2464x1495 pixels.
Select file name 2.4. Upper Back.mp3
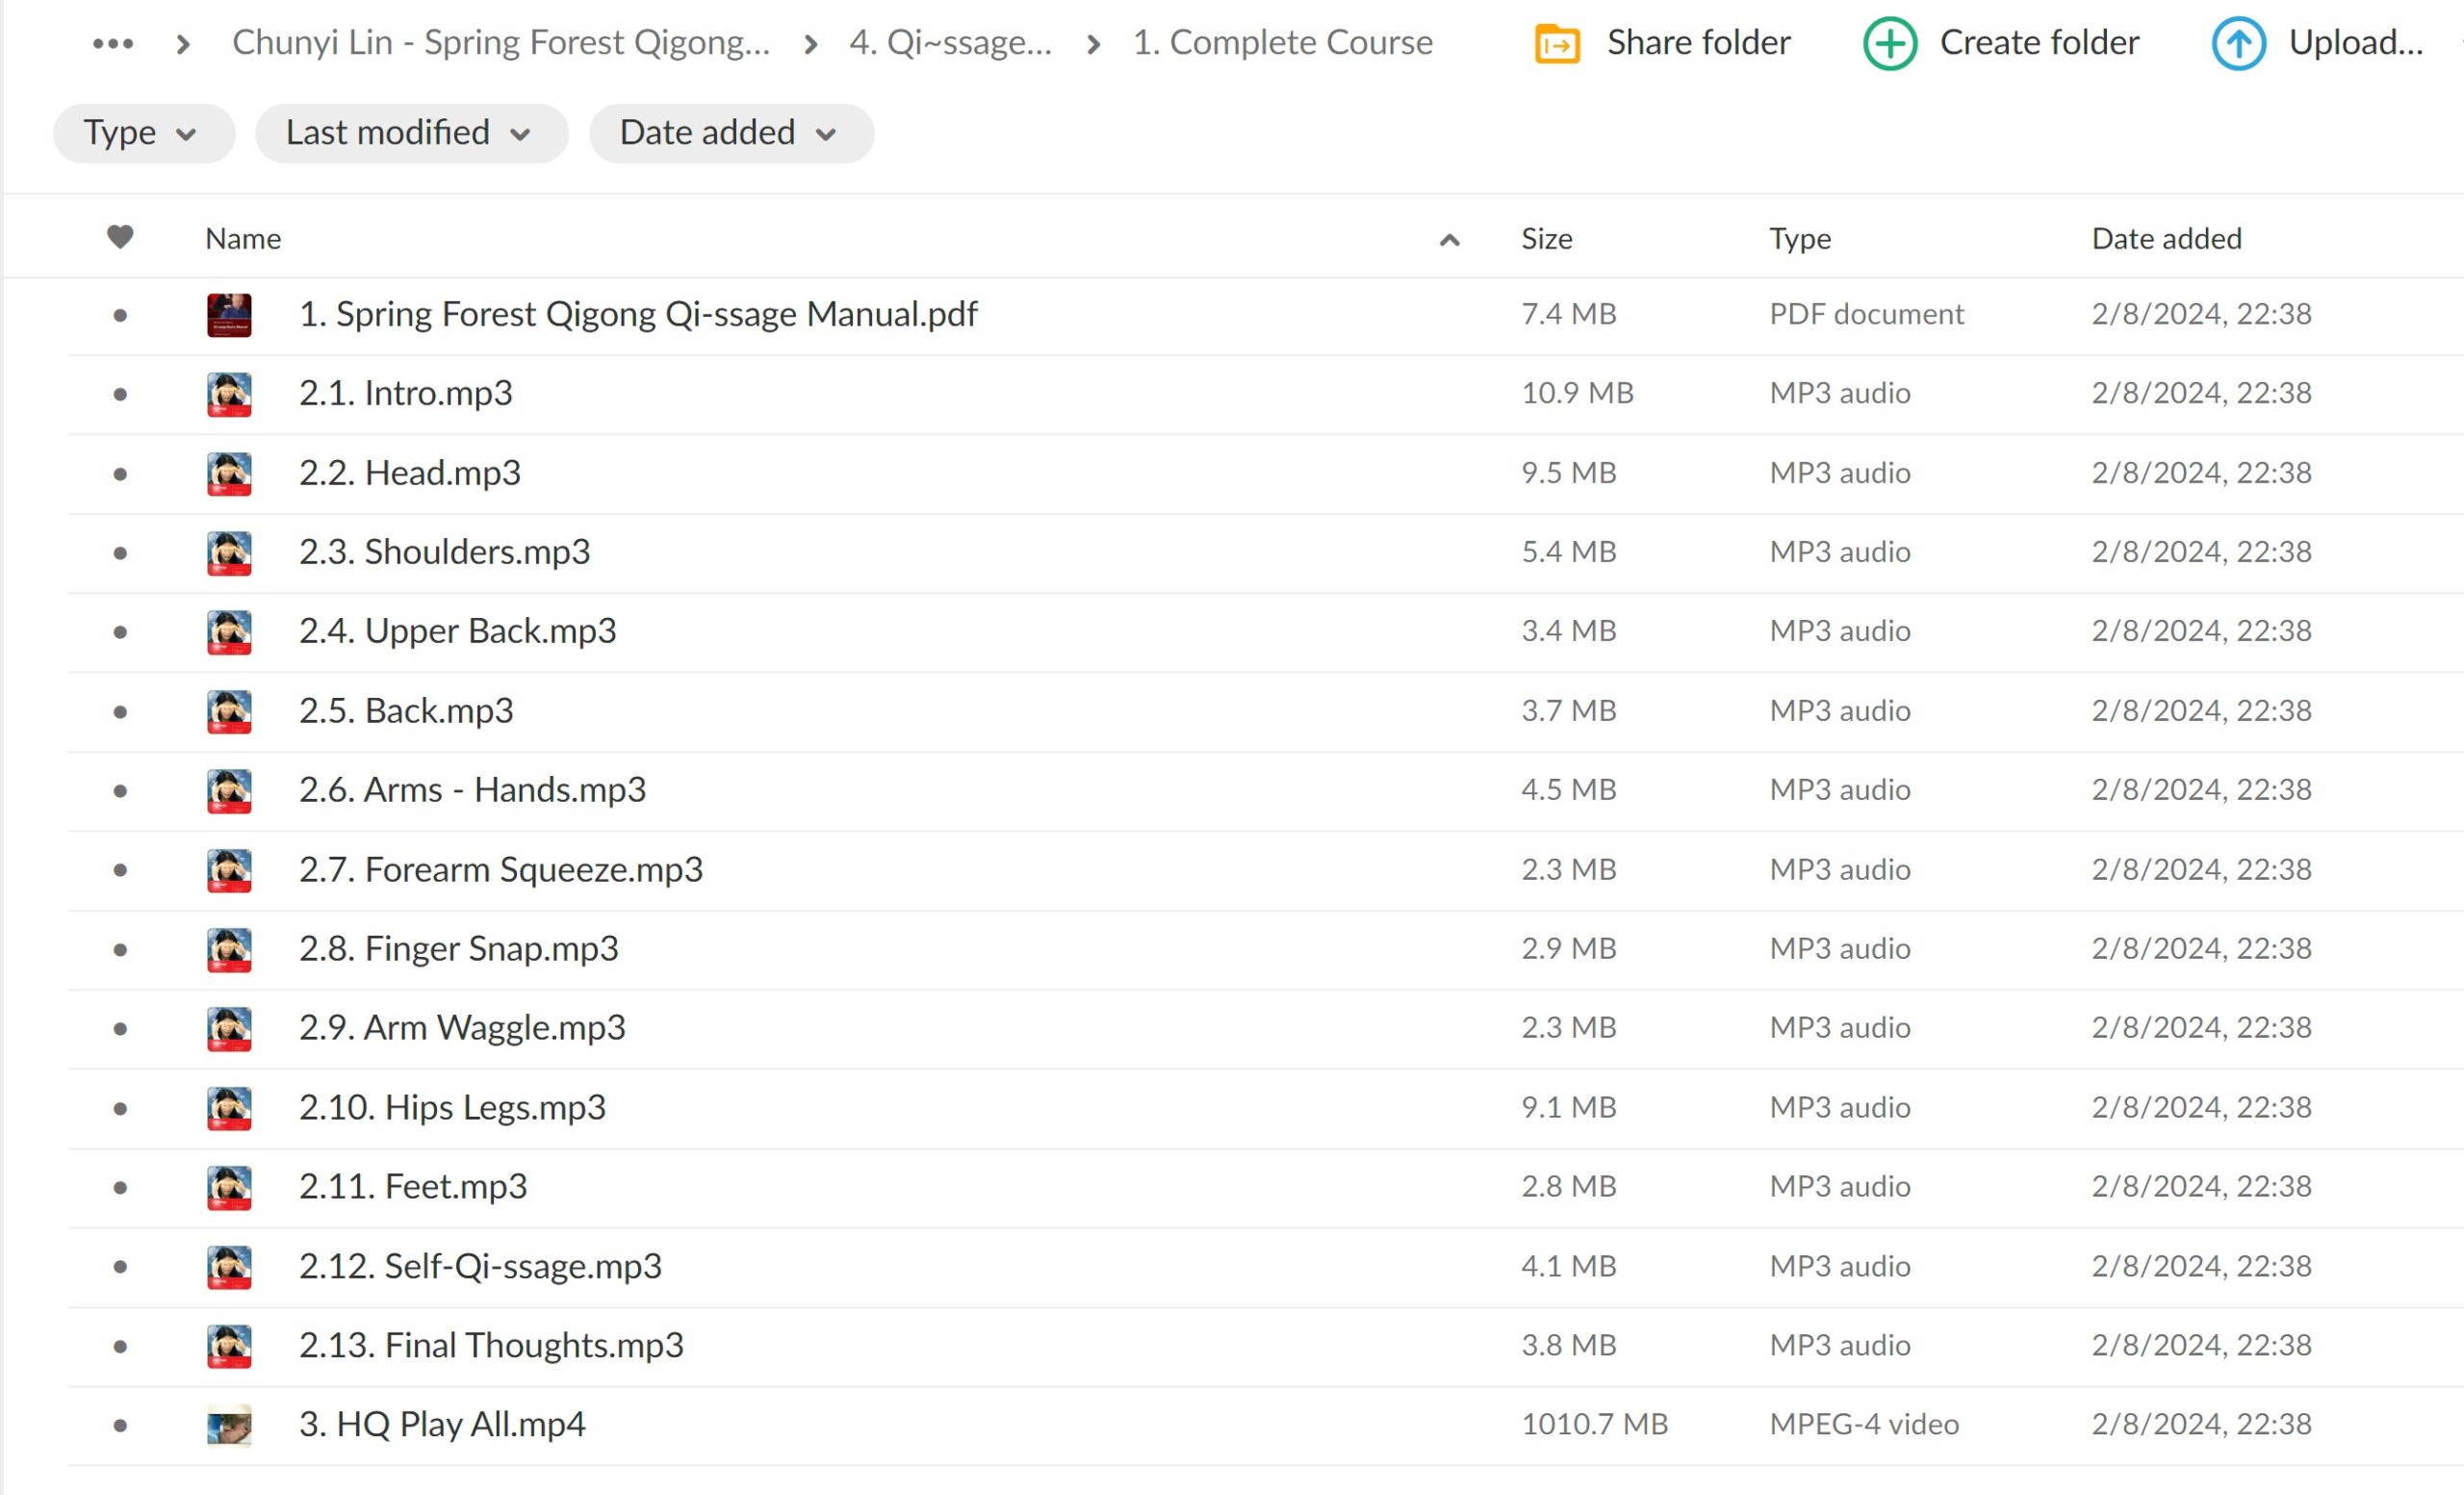click(457, 632)
